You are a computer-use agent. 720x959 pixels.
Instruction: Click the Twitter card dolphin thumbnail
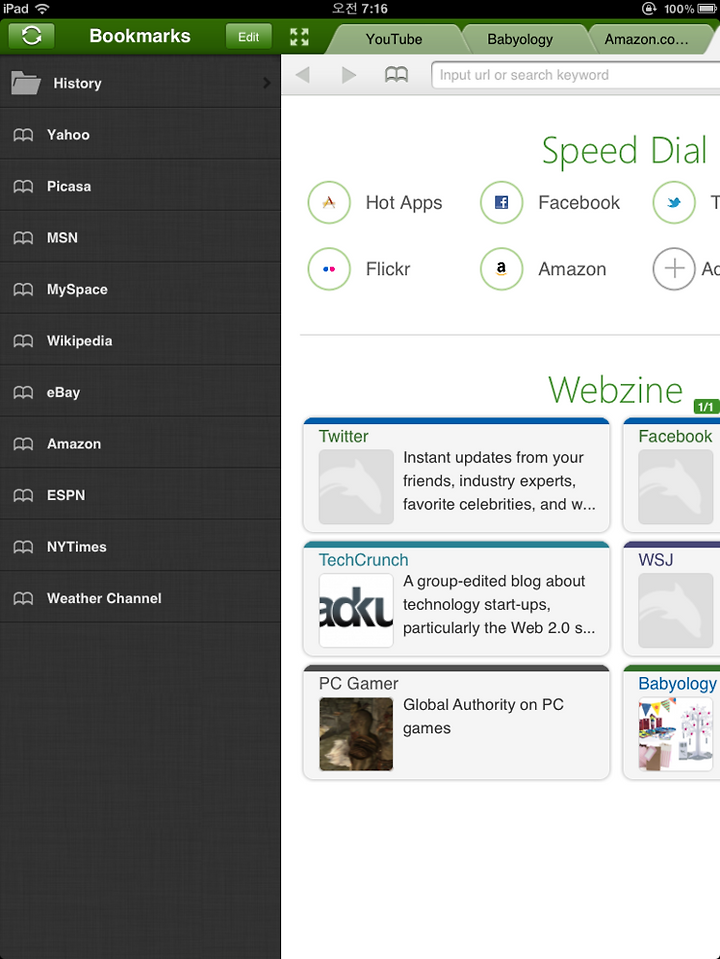click(x=356, y=487)
